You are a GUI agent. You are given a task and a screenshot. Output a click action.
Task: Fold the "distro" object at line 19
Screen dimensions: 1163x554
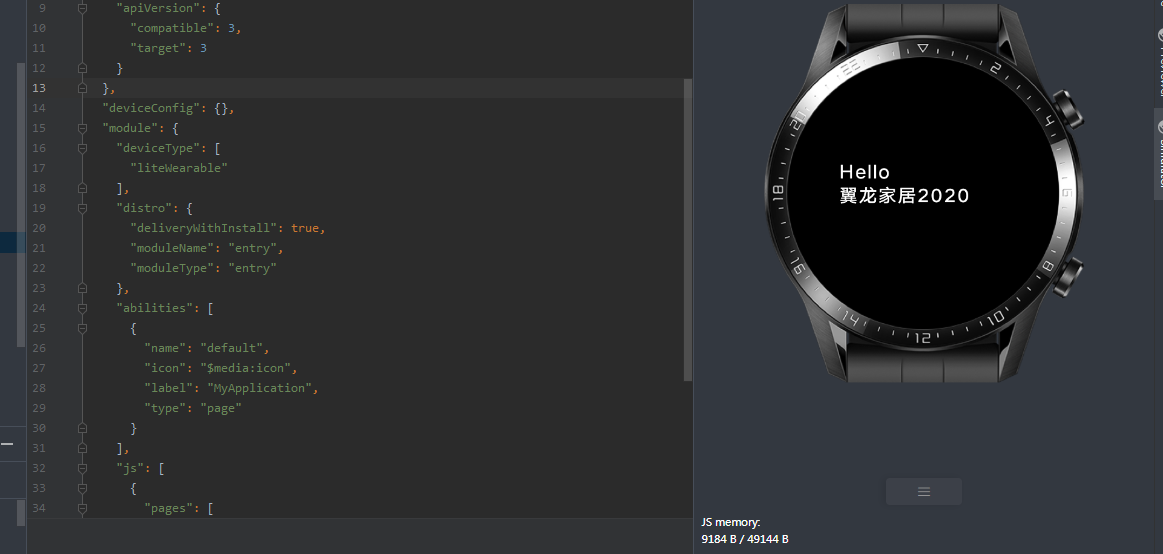click(82, 208)
